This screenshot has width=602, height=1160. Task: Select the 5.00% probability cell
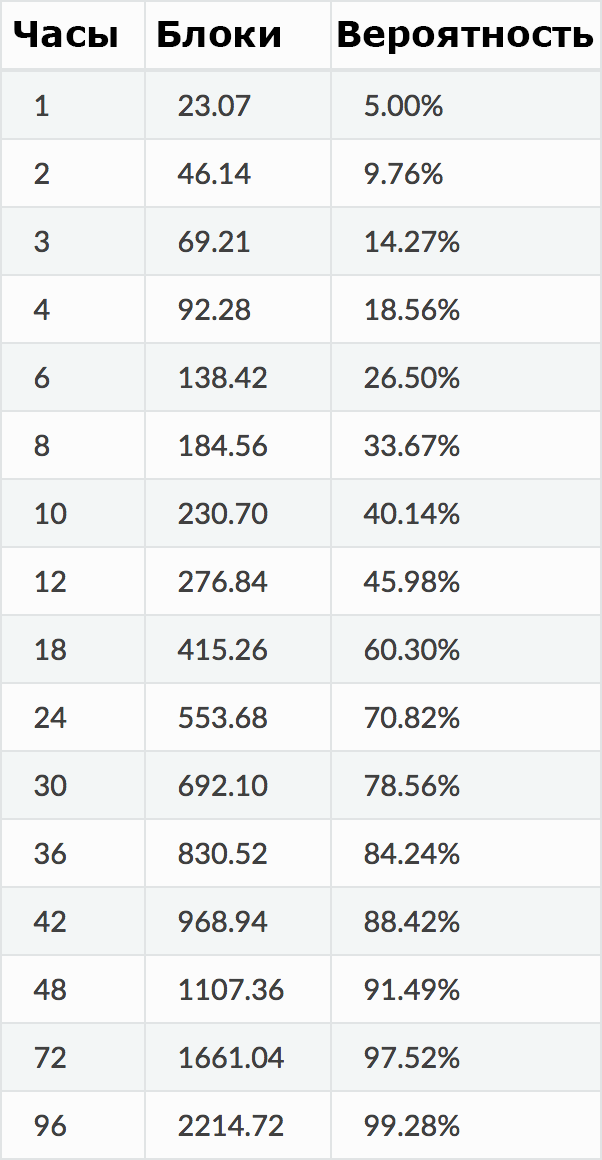click(466, 107)
